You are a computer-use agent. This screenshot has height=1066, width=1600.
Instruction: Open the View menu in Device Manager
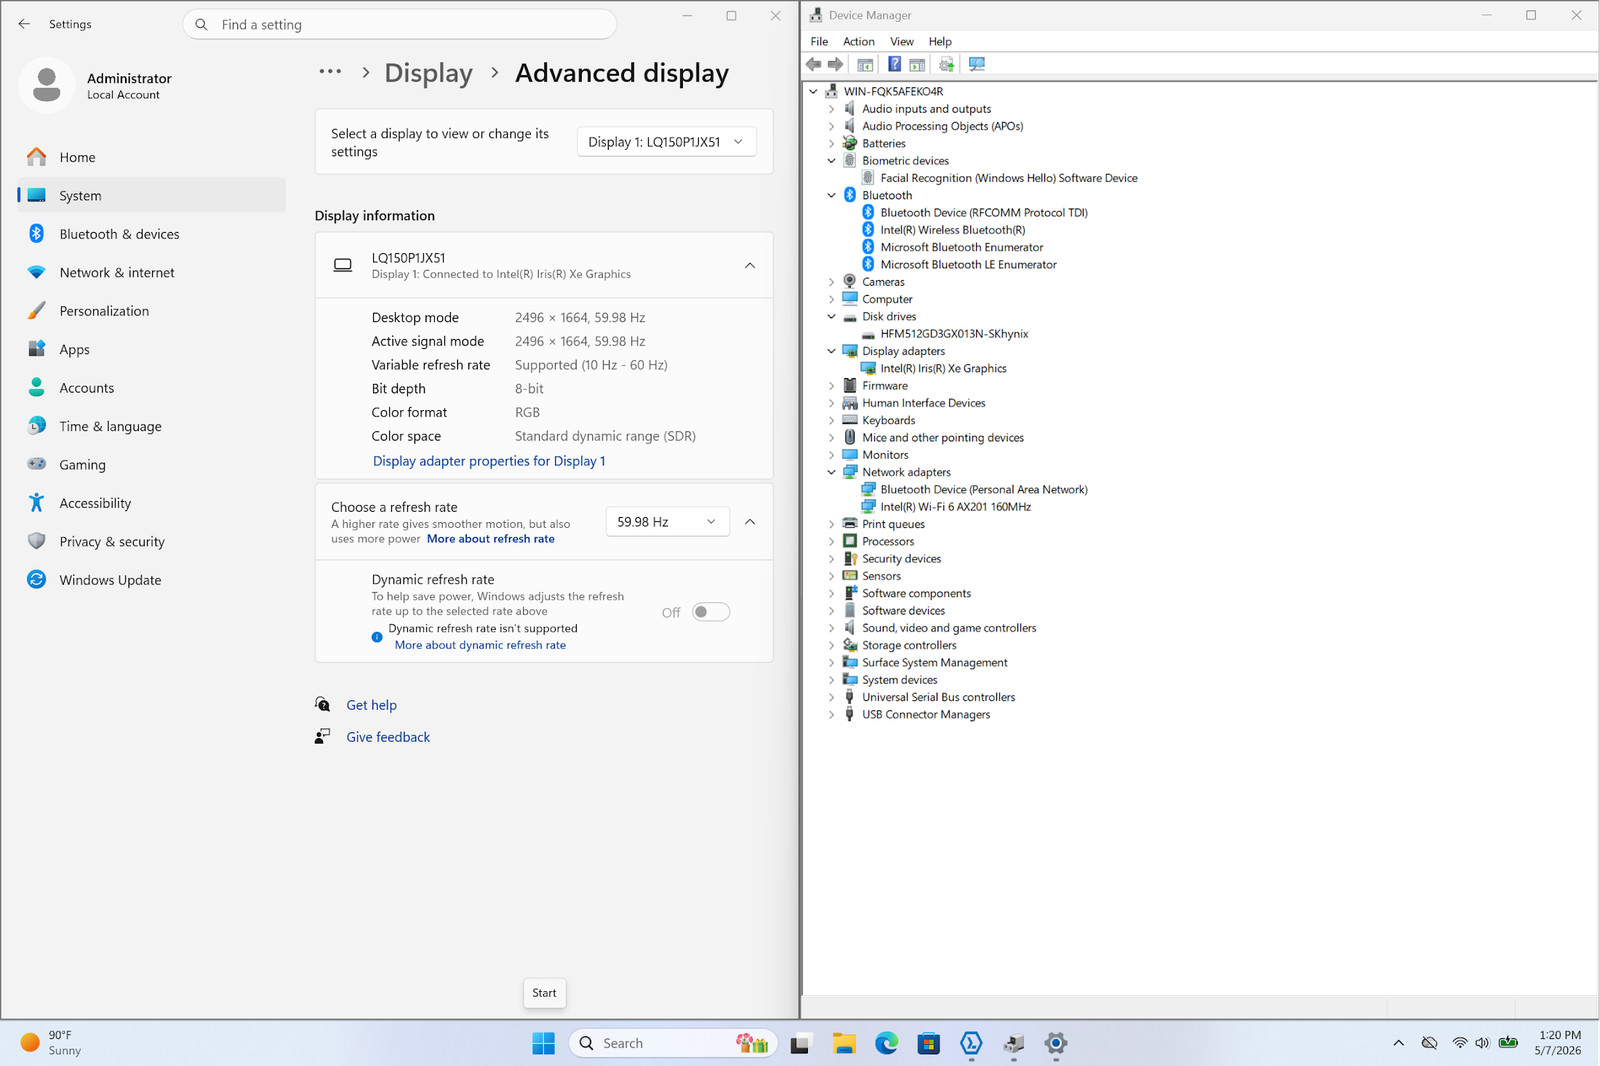pyautogui.click(x=902, y=41)
